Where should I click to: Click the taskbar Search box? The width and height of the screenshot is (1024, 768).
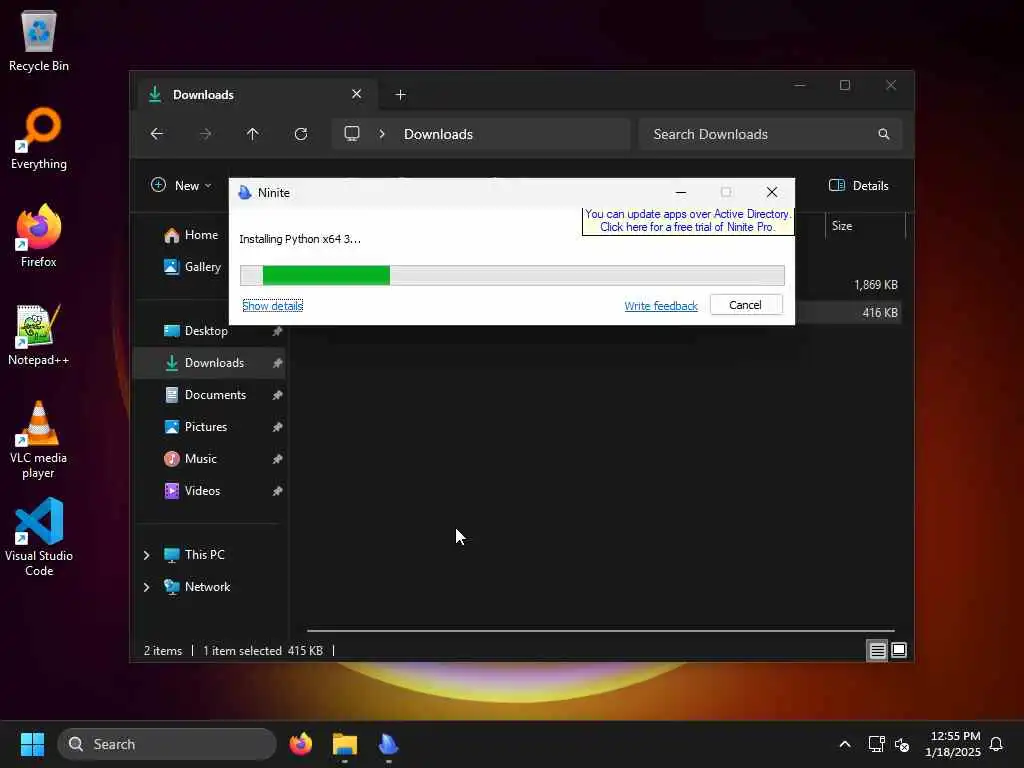[167, 744]
